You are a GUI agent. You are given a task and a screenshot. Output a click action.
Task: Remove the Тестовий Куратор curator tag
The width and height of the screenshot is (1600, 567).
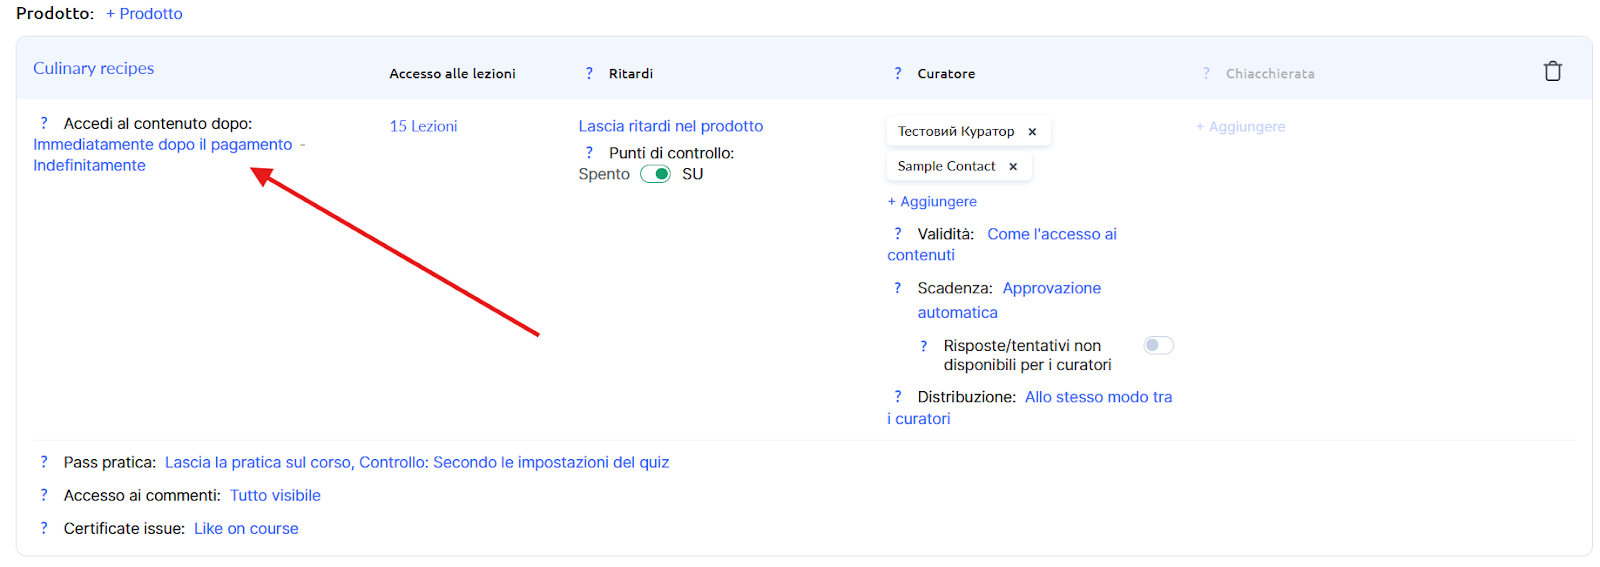click(1032, 132)
